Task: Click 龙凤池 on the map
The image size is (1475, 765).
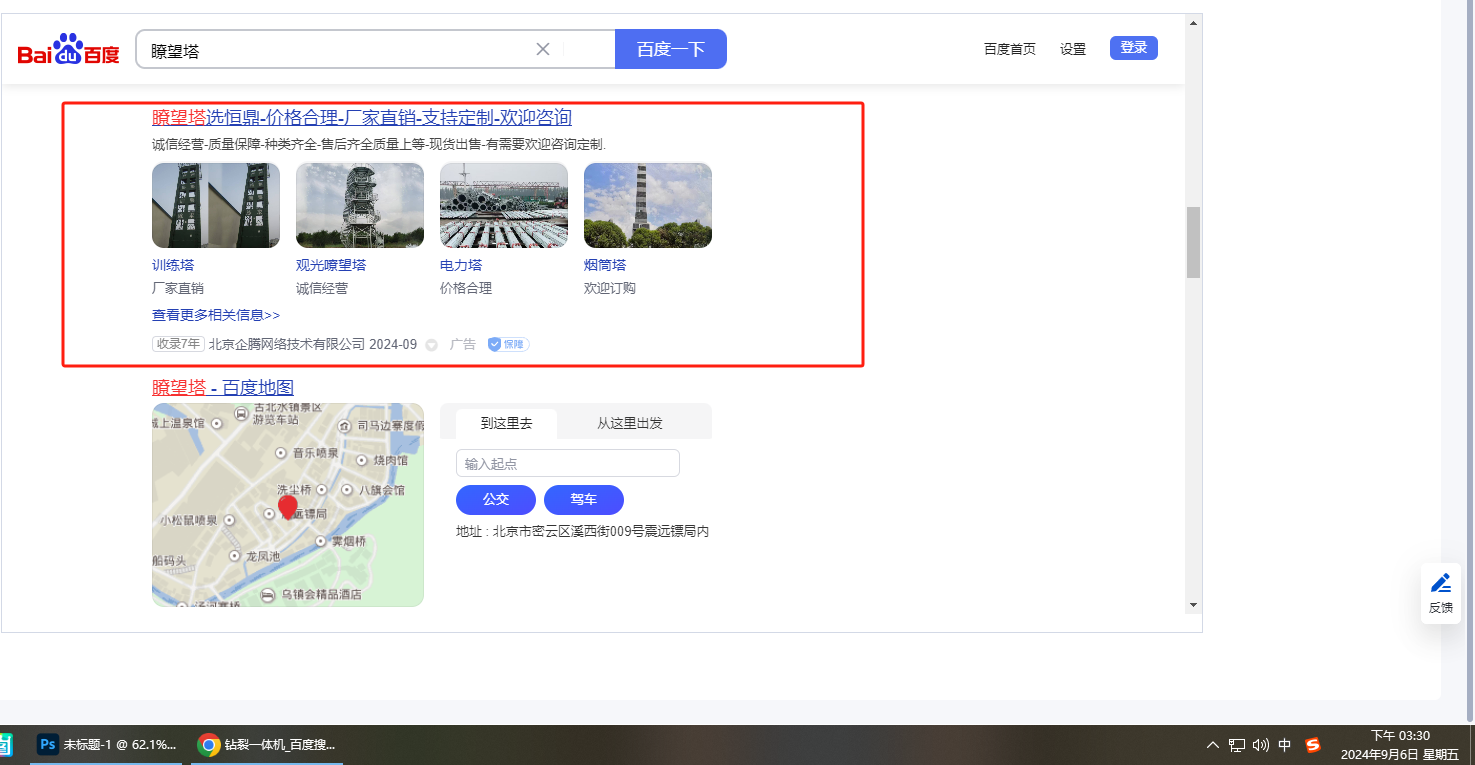Action: pyautogui.click(x=263, y=555)
